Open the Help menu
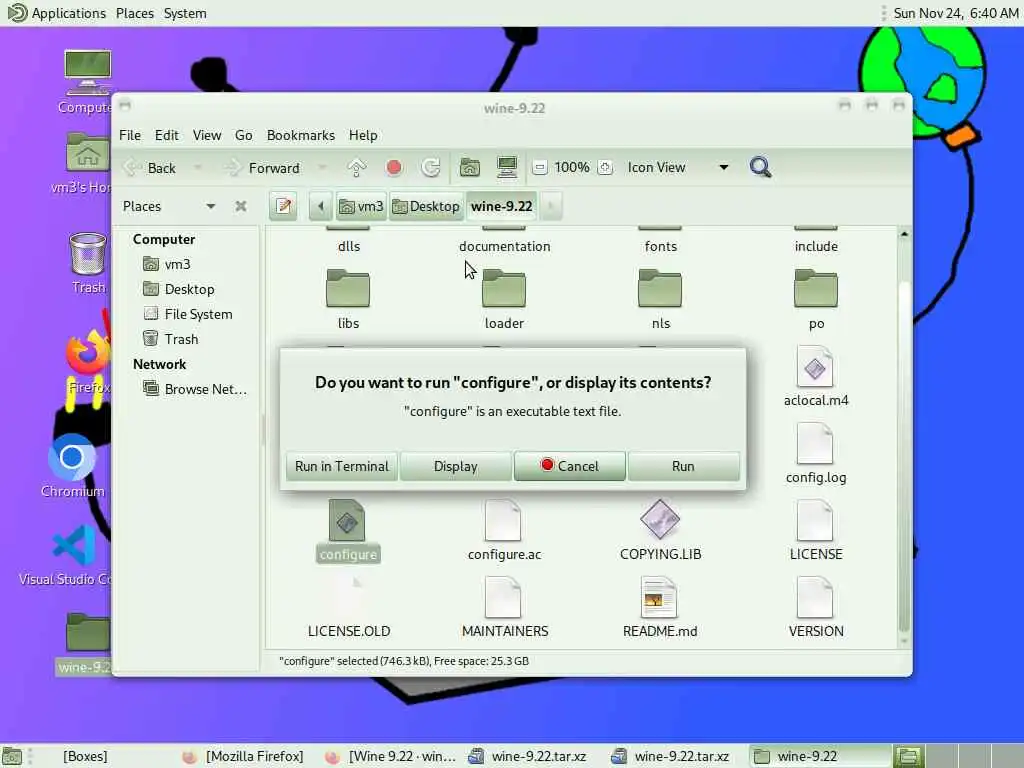This screenshot has width=1024, height=768. 363,135
